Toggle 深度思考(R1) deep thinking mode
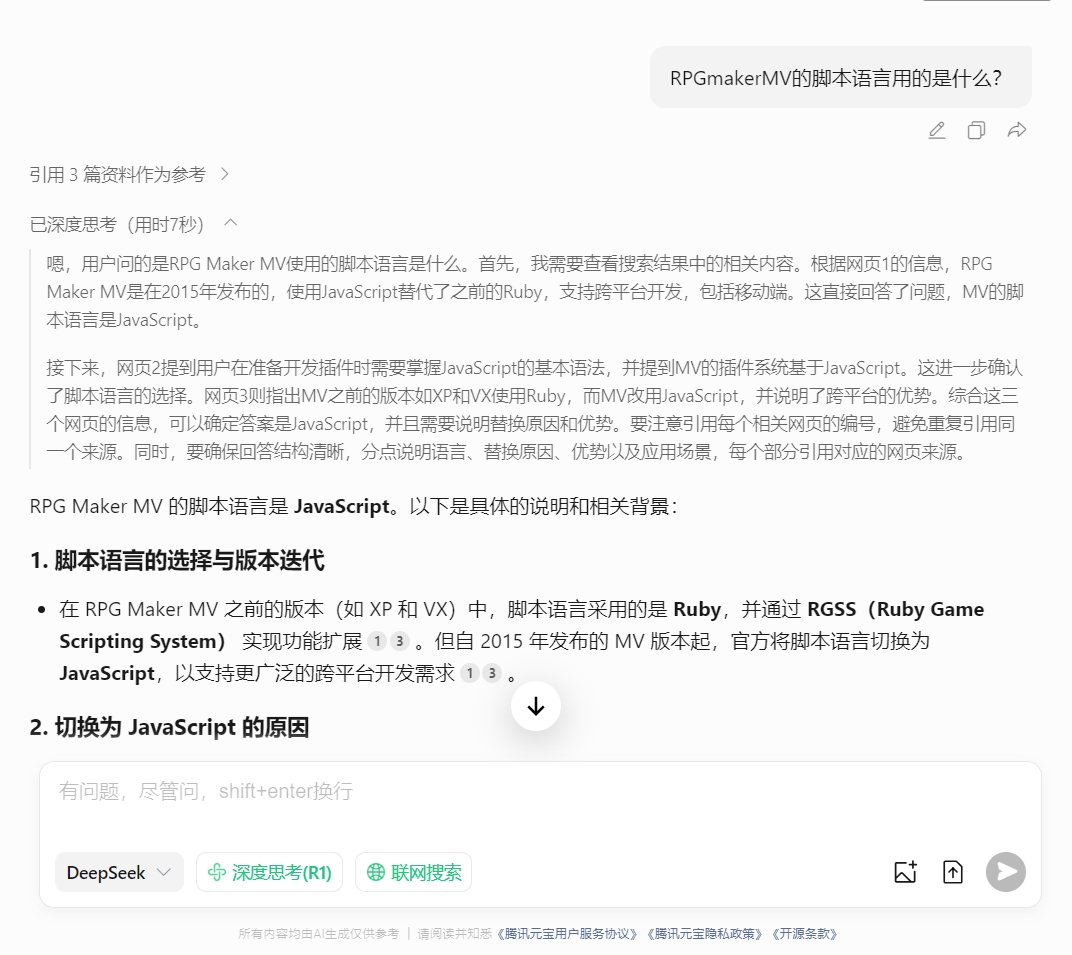The height and width of the screenshot is (955, 1072). click(x=269, y=872)
